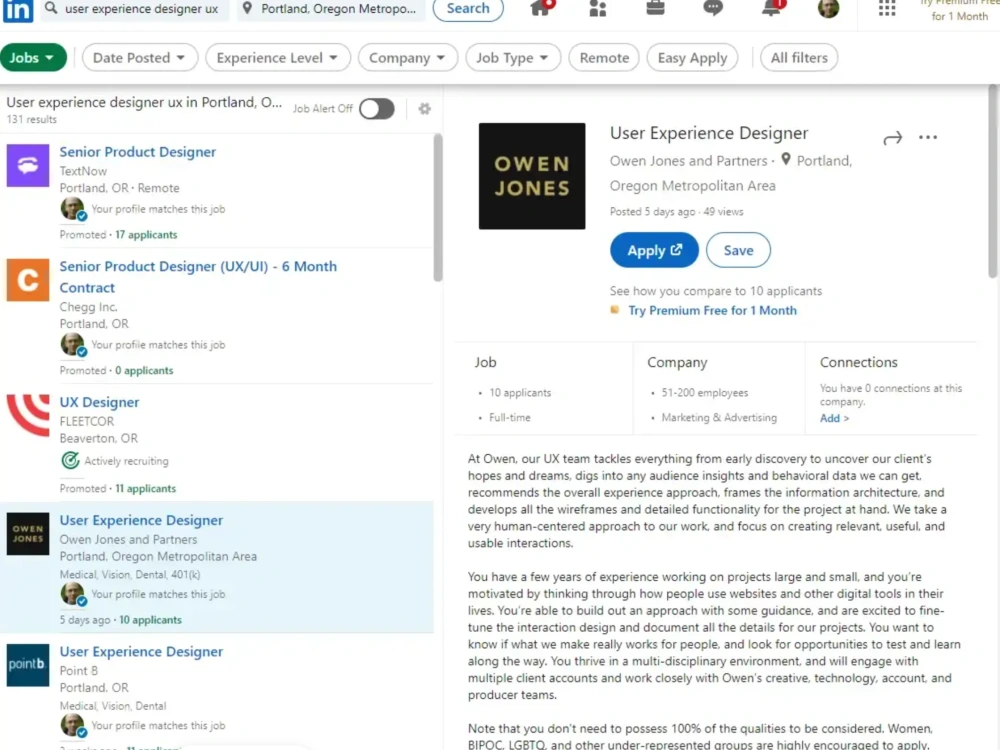The height and width of the screenshot is (750, 1000).
Task: Open Senior Product Designer at TextNow
Action: [138, 152]
